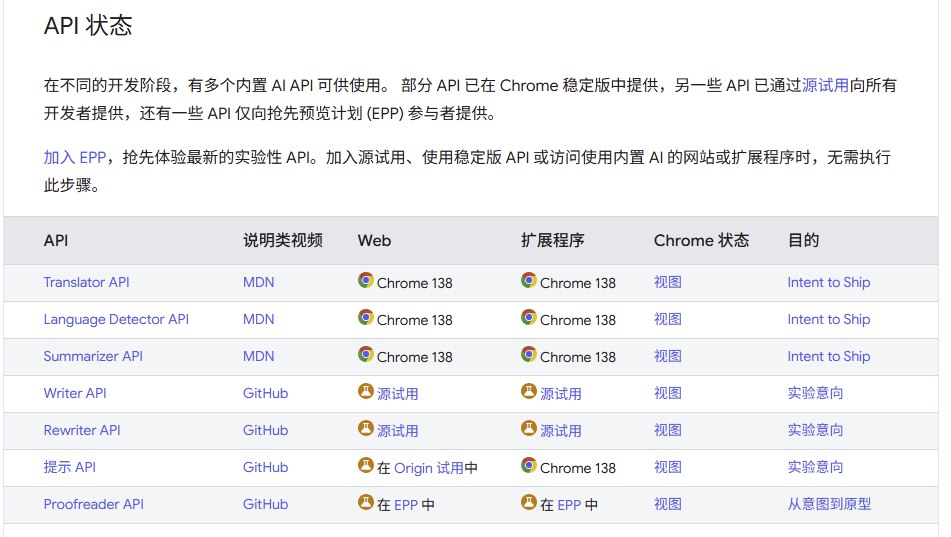This screenshot has height=537, width=951.
Task: Click EPP link in Proofreader Web column
Action: coord(406,505)
